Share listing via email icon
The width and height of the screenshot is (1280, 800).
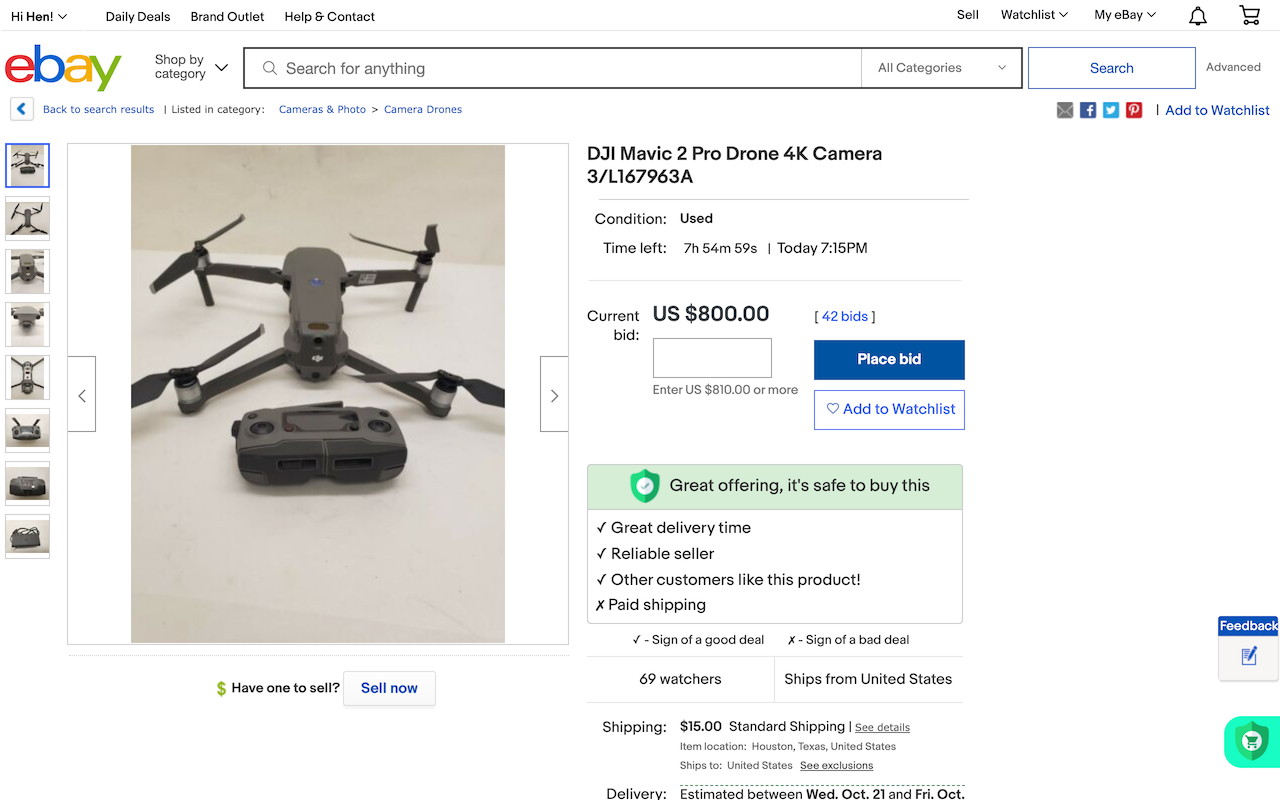coord(1065,110)
